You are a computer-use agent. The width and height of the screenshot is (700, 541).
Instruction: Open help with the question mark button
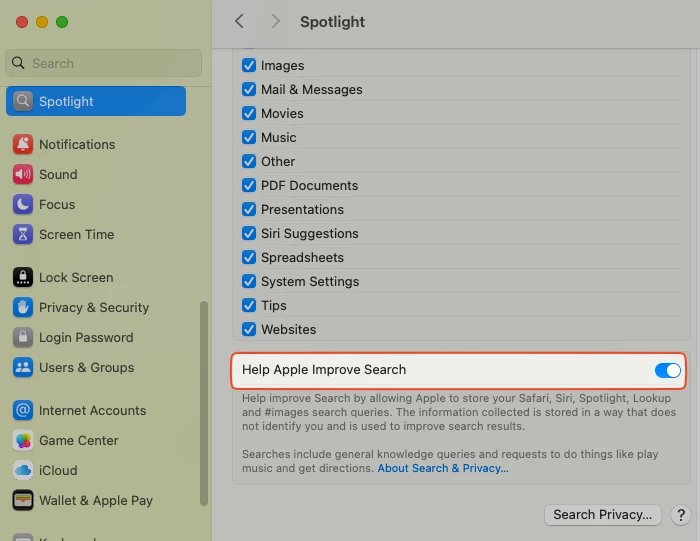[681, 515]
